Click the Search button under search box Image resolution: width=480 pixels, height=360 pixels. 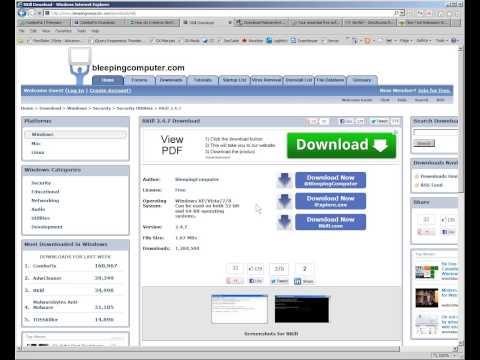click(424, 143)
